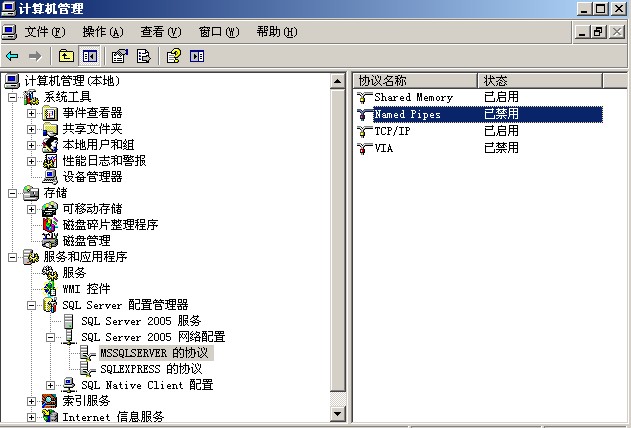631x428 pixels.
Task: Click the Back arrow toolbar icon
Action: [12, 56]
